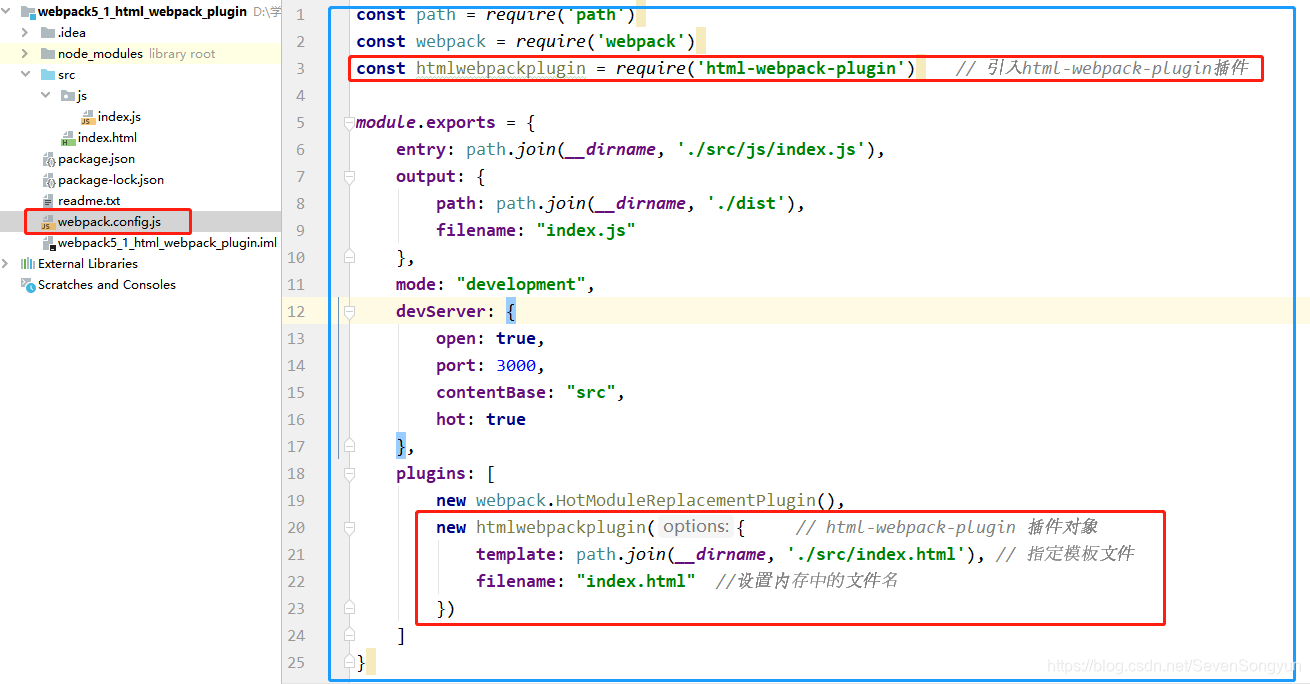
Task: Fold the devServer block at line 12
Action: point(349,312)
